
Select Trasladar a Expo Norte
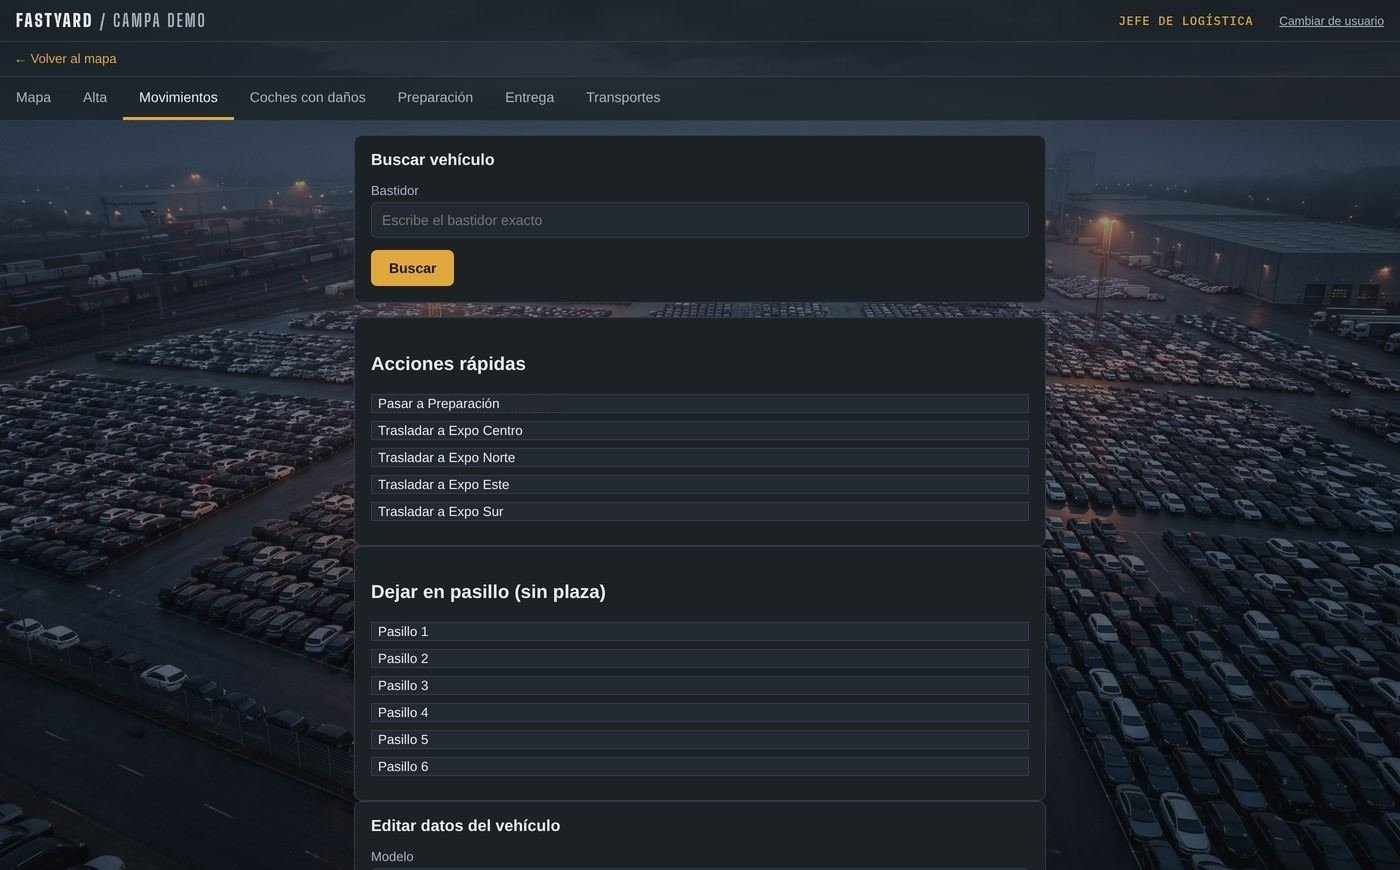(700, 458)
